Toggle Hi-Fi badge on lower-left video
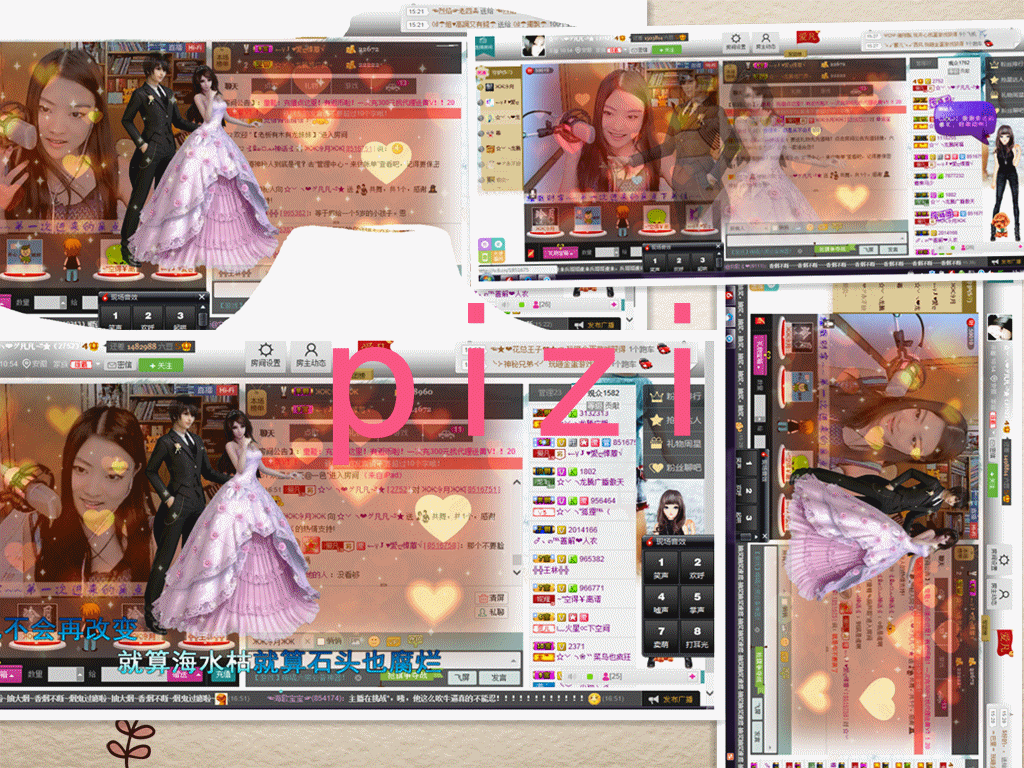Image resolution: width=1024 pixels, height=768 pixels. (226, 389)
